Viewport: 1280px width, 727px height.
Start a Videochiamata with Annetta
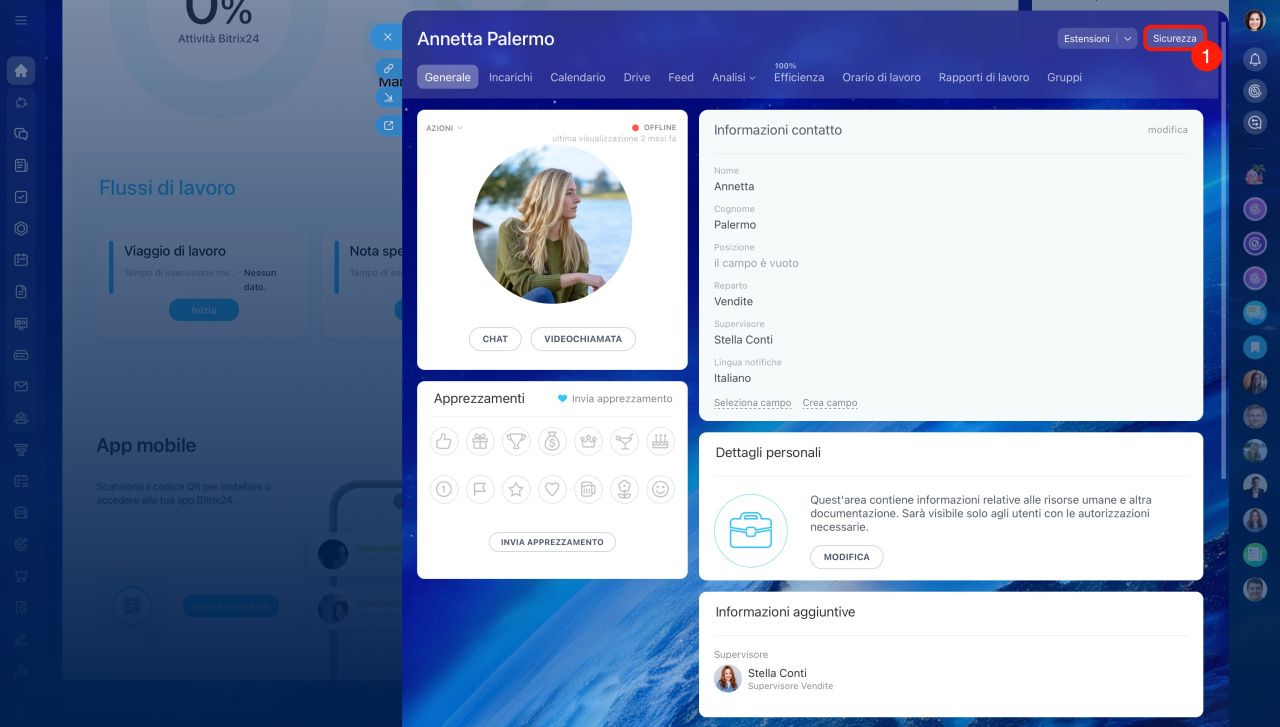[x=582, y=339]
